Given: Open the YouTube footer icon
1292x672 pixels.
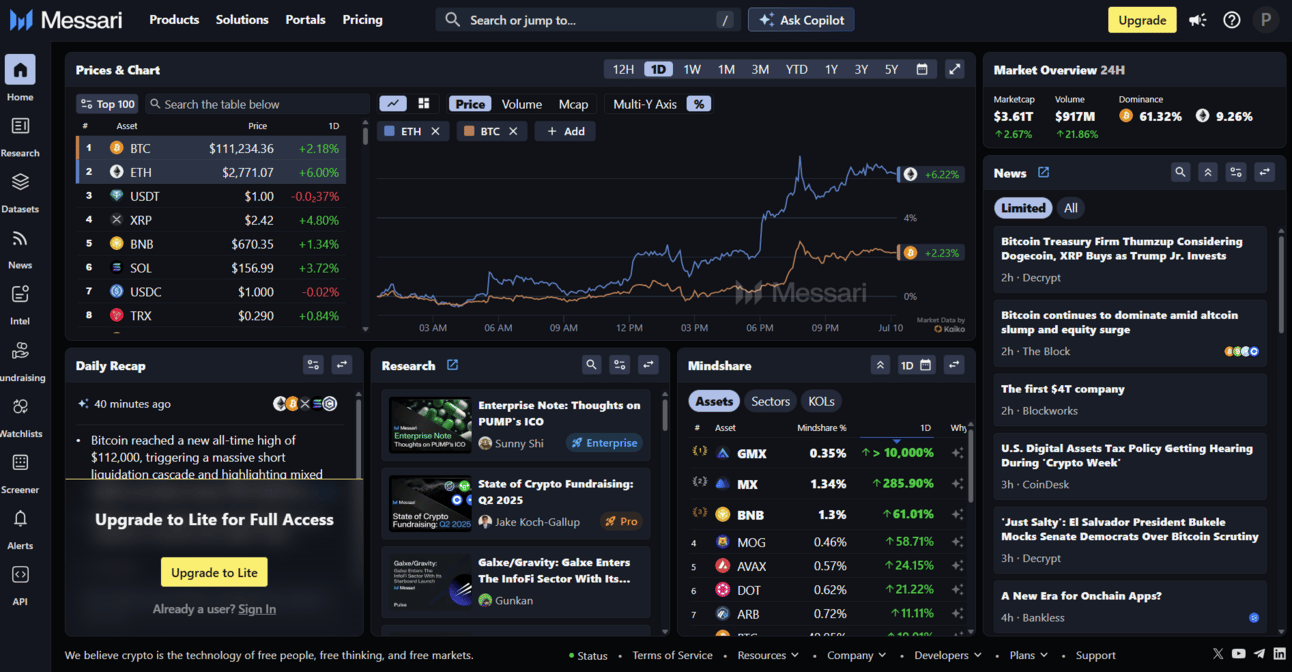Looking at the screenshot, I should 1239,654.
